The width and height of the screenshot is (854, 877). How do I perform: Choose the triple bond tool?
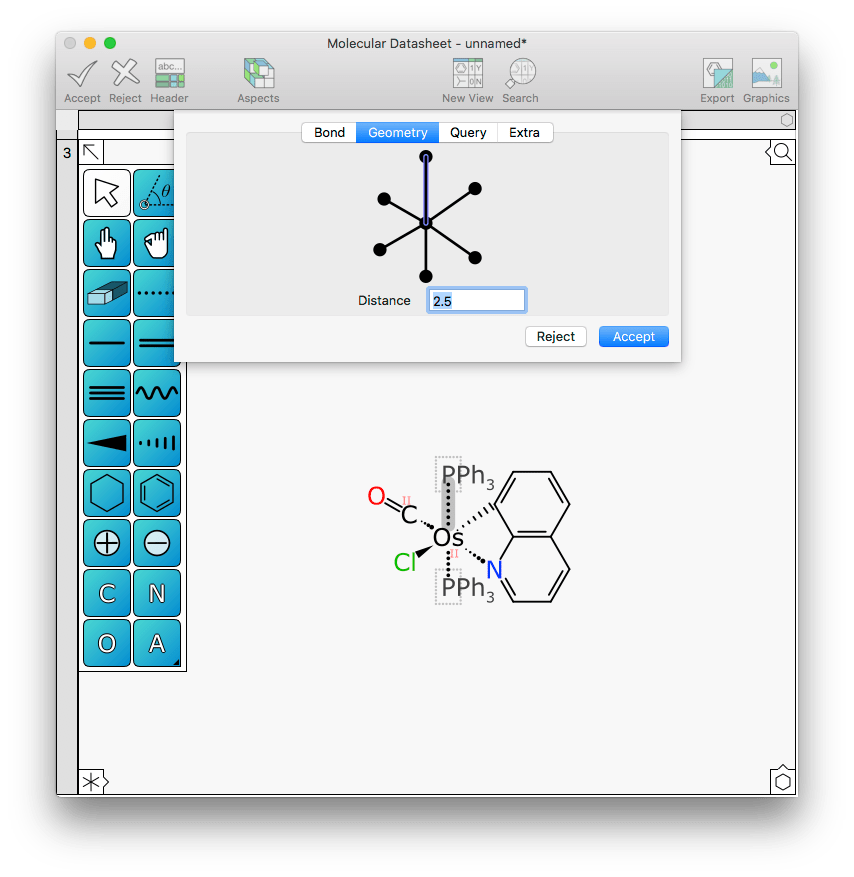click(106, 393)
